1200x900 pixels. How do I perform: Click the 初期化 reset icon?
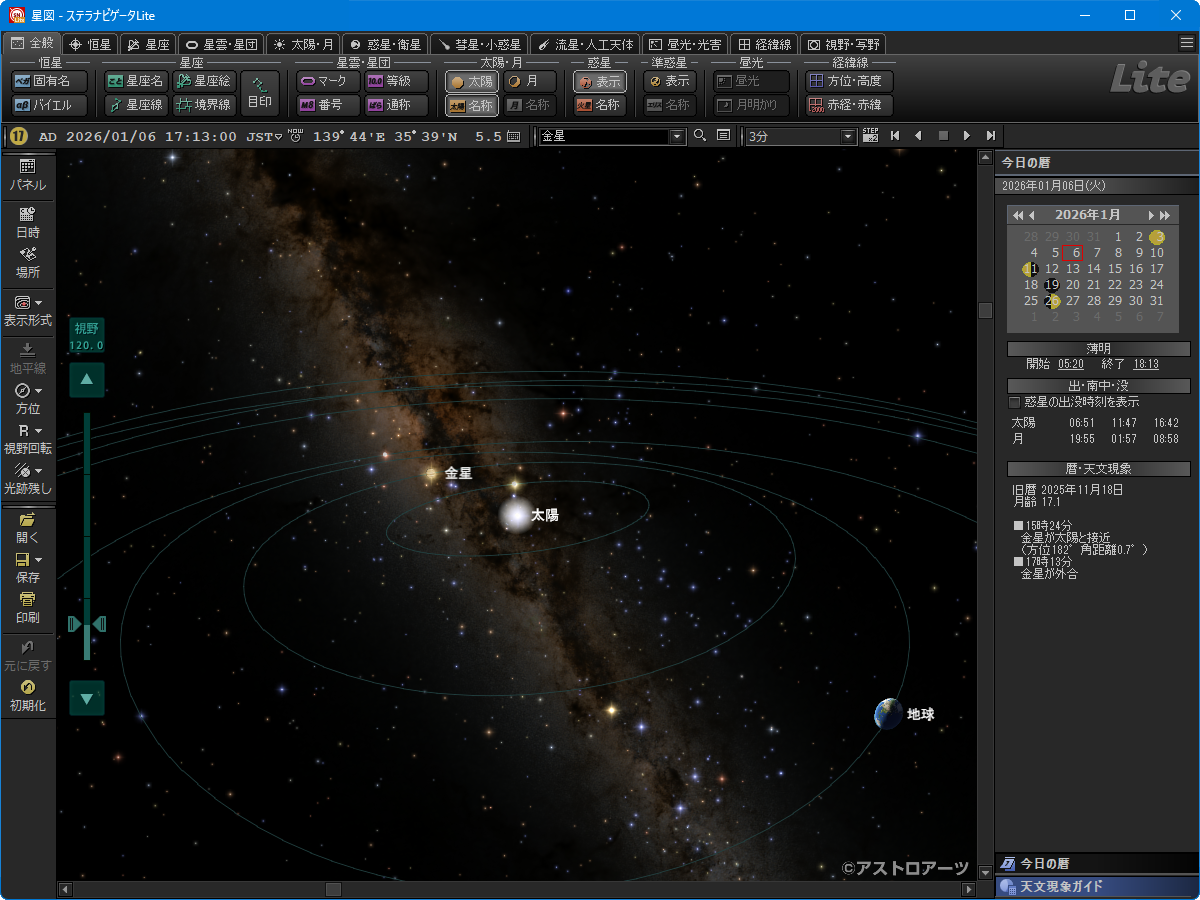tap(27, 695)
